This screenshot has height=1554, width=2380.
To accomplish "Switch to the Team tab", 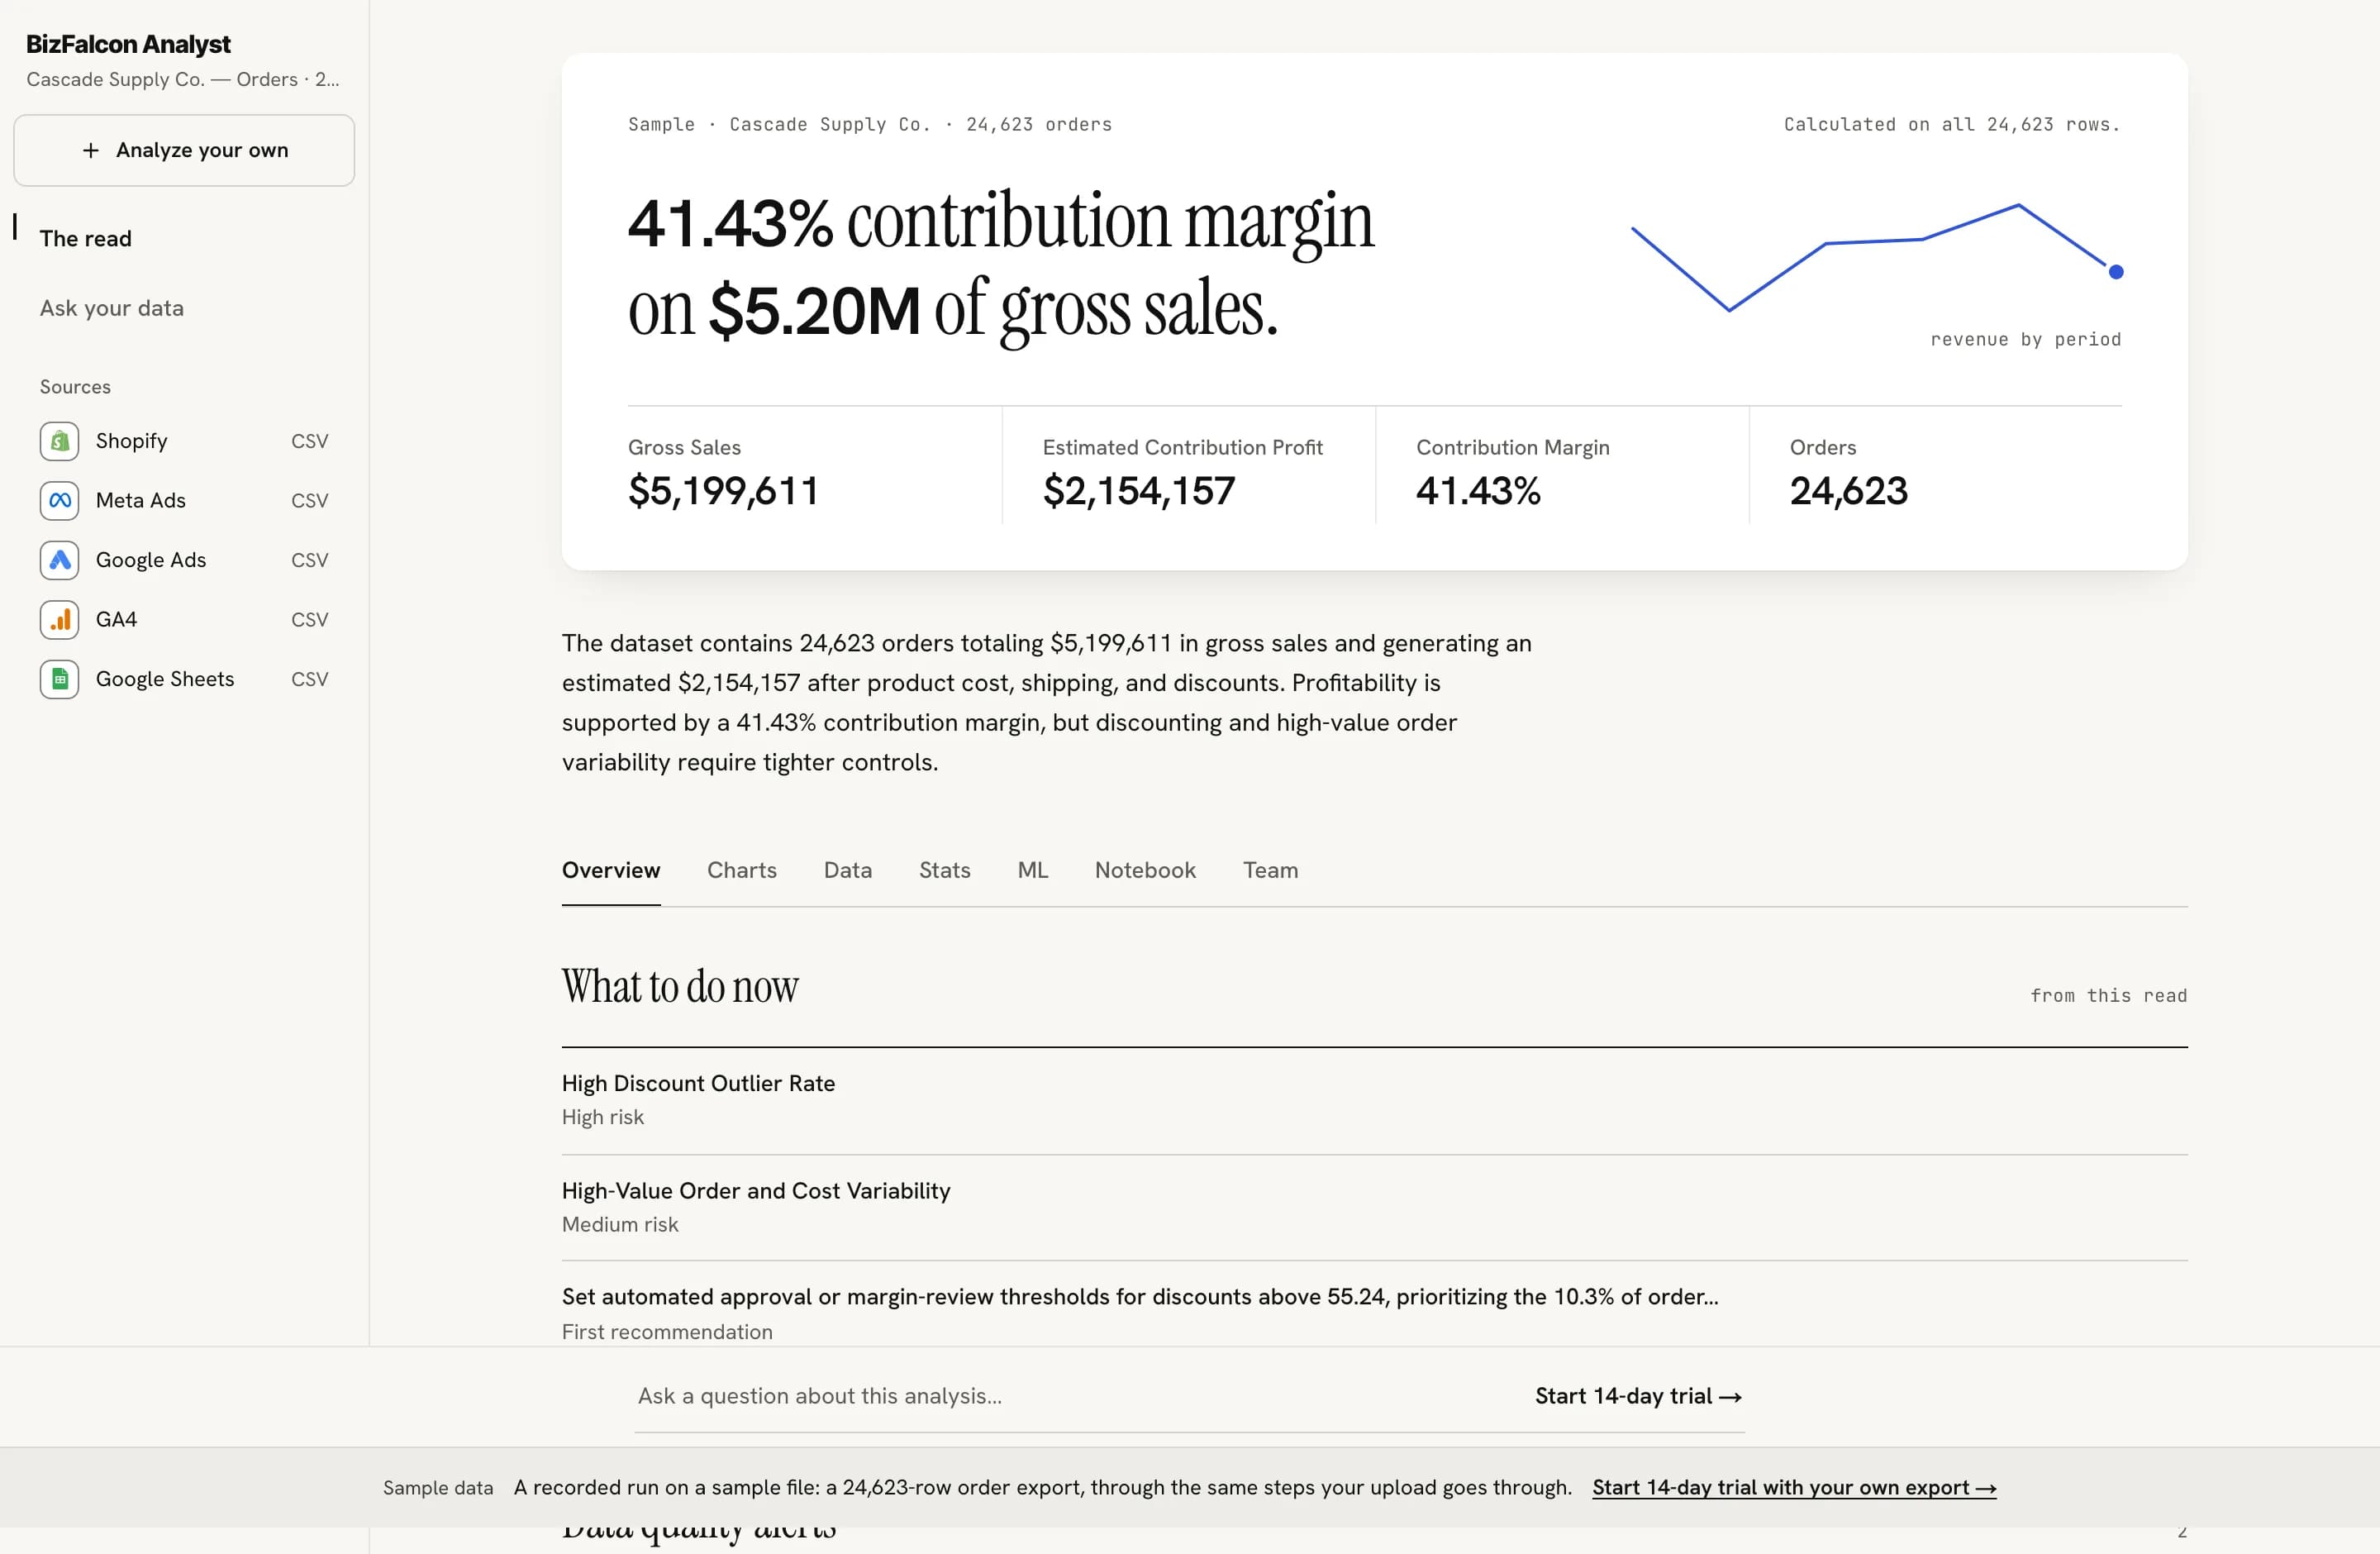I will point(1271,870).
